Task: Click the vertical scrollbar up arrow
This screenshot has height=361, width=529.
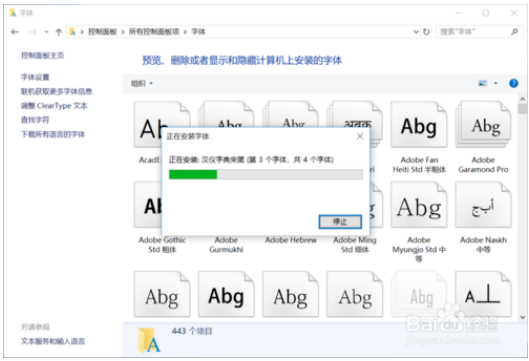Action: 523,99
